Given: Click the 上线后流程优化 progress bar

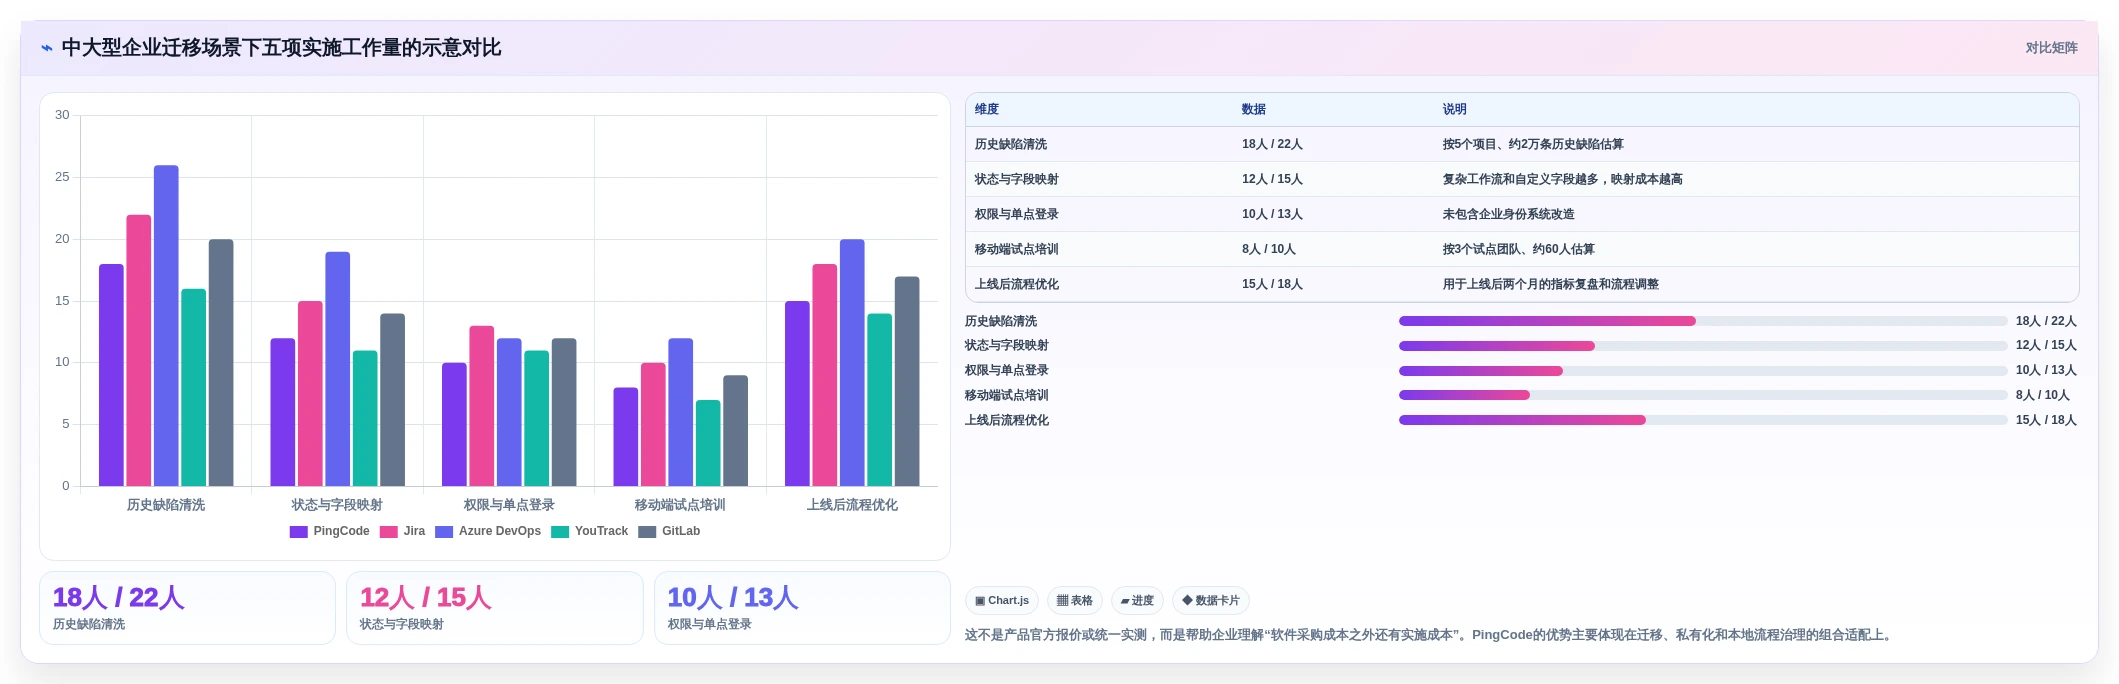Looking at the screenshot, I should [1702, 420].
